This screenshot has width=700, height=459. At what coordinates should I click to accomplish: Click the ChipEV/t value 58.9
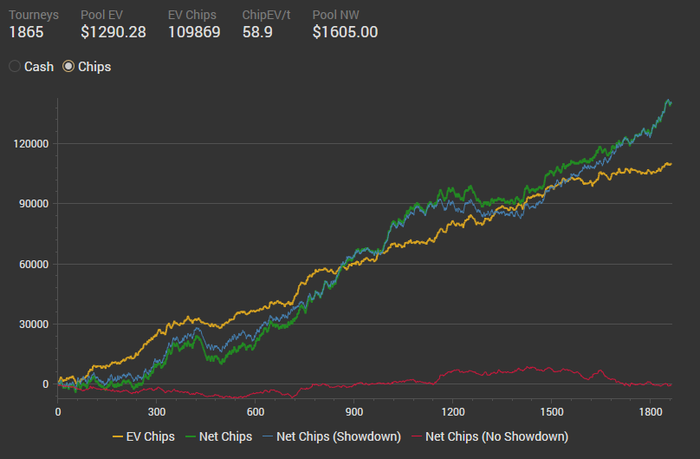point(259,32)
